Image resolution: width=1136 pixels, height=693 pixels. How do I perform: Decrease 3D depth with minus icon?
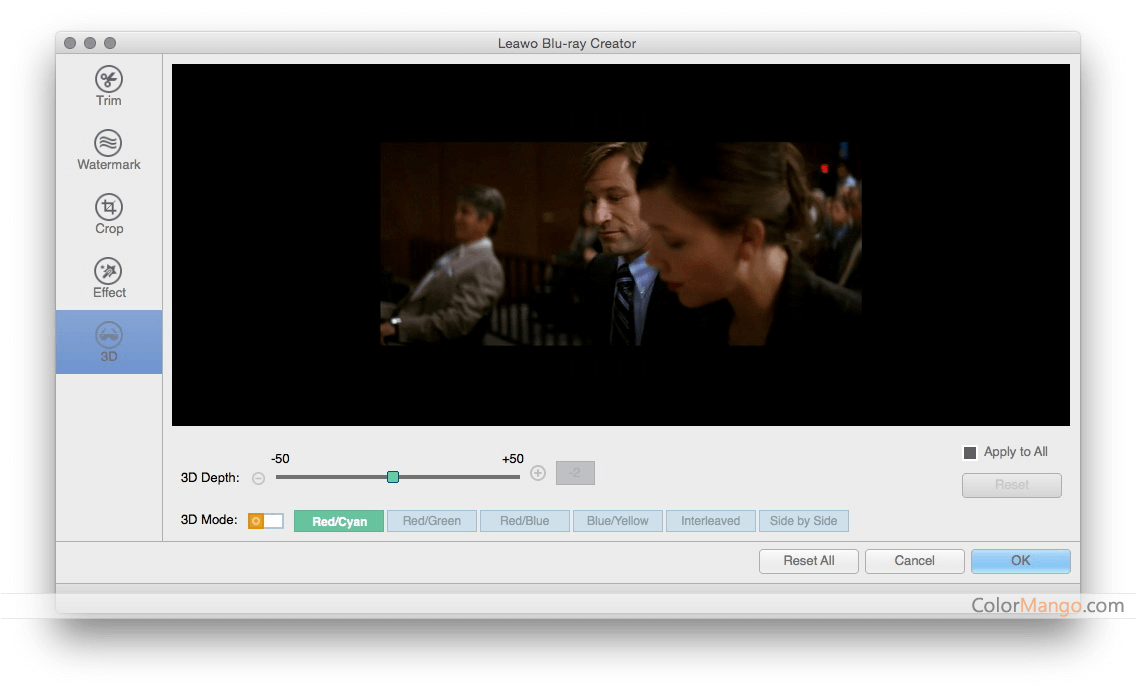[259, 478]
